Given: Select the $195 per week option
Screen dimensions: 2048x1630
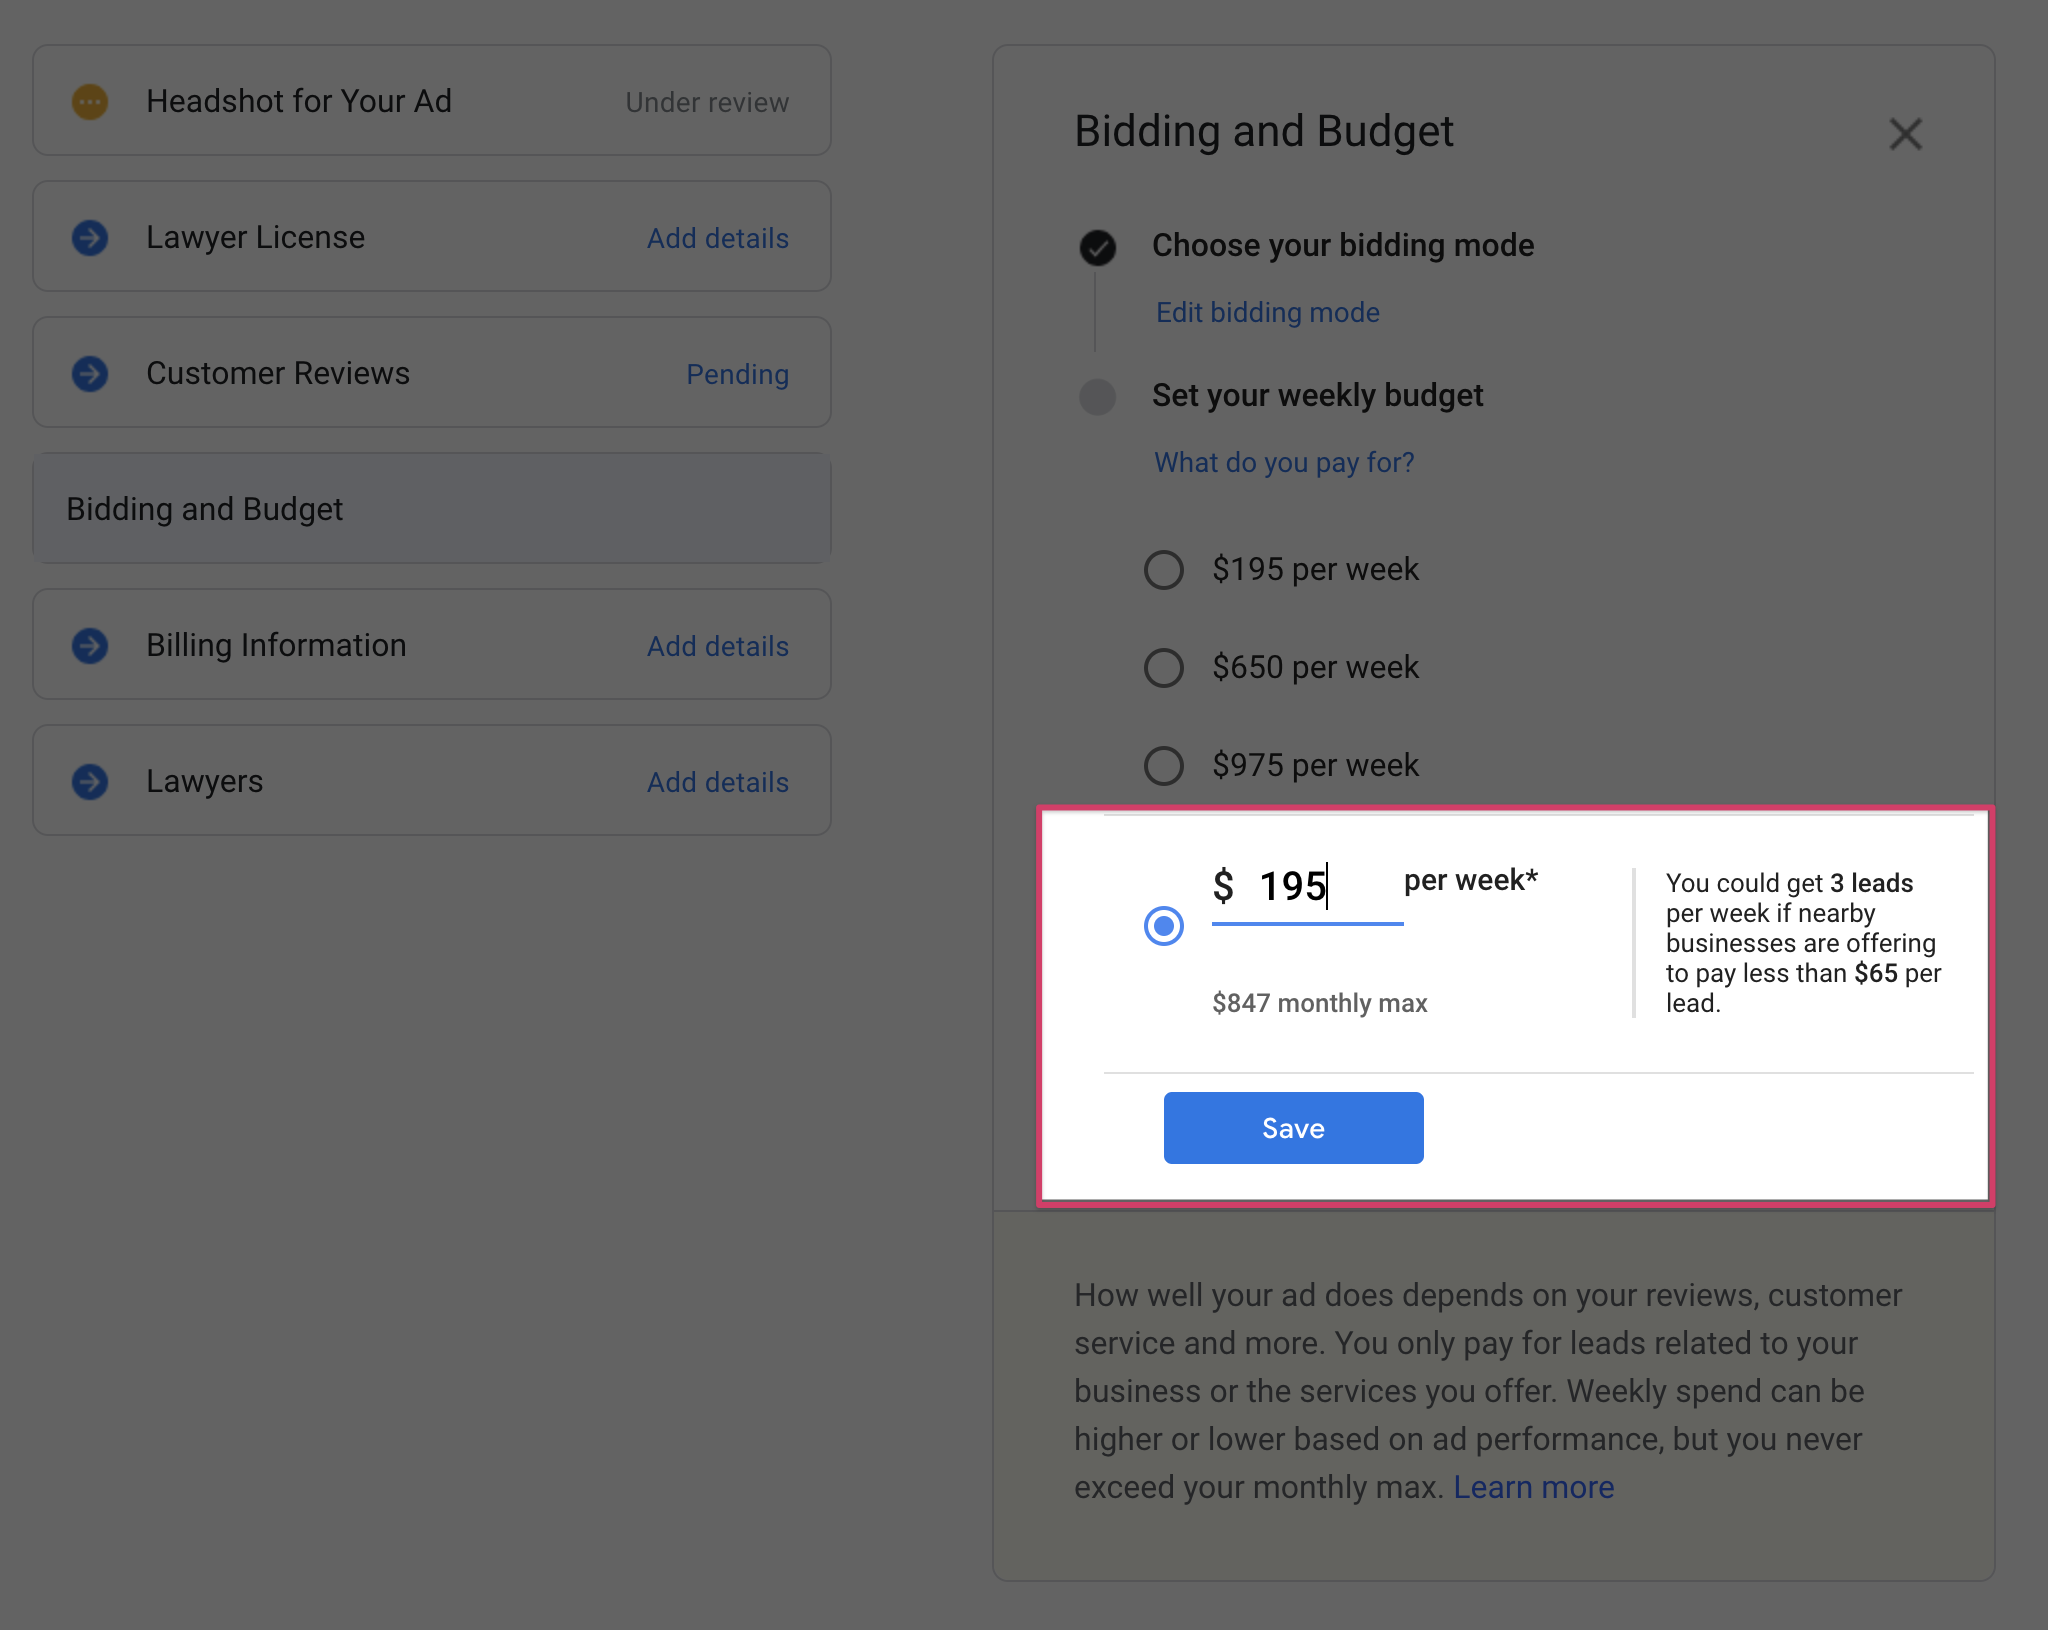Looking at the screenshot, I should tap(1164, 570).
